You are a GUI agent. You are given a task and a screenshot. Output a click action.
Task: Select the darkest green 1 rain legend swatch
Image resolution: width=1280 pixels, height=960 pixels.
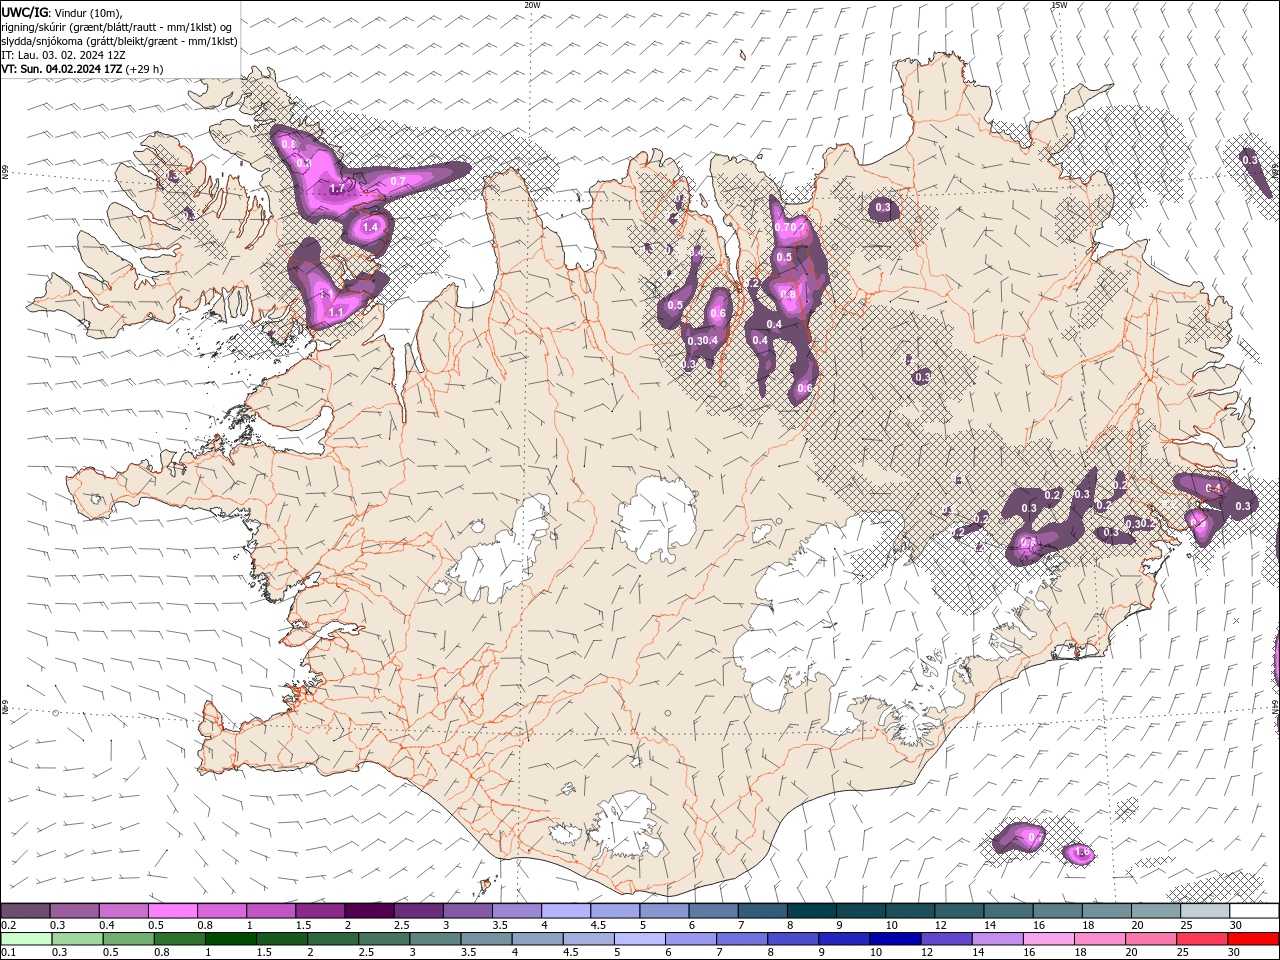pos(231,939)
